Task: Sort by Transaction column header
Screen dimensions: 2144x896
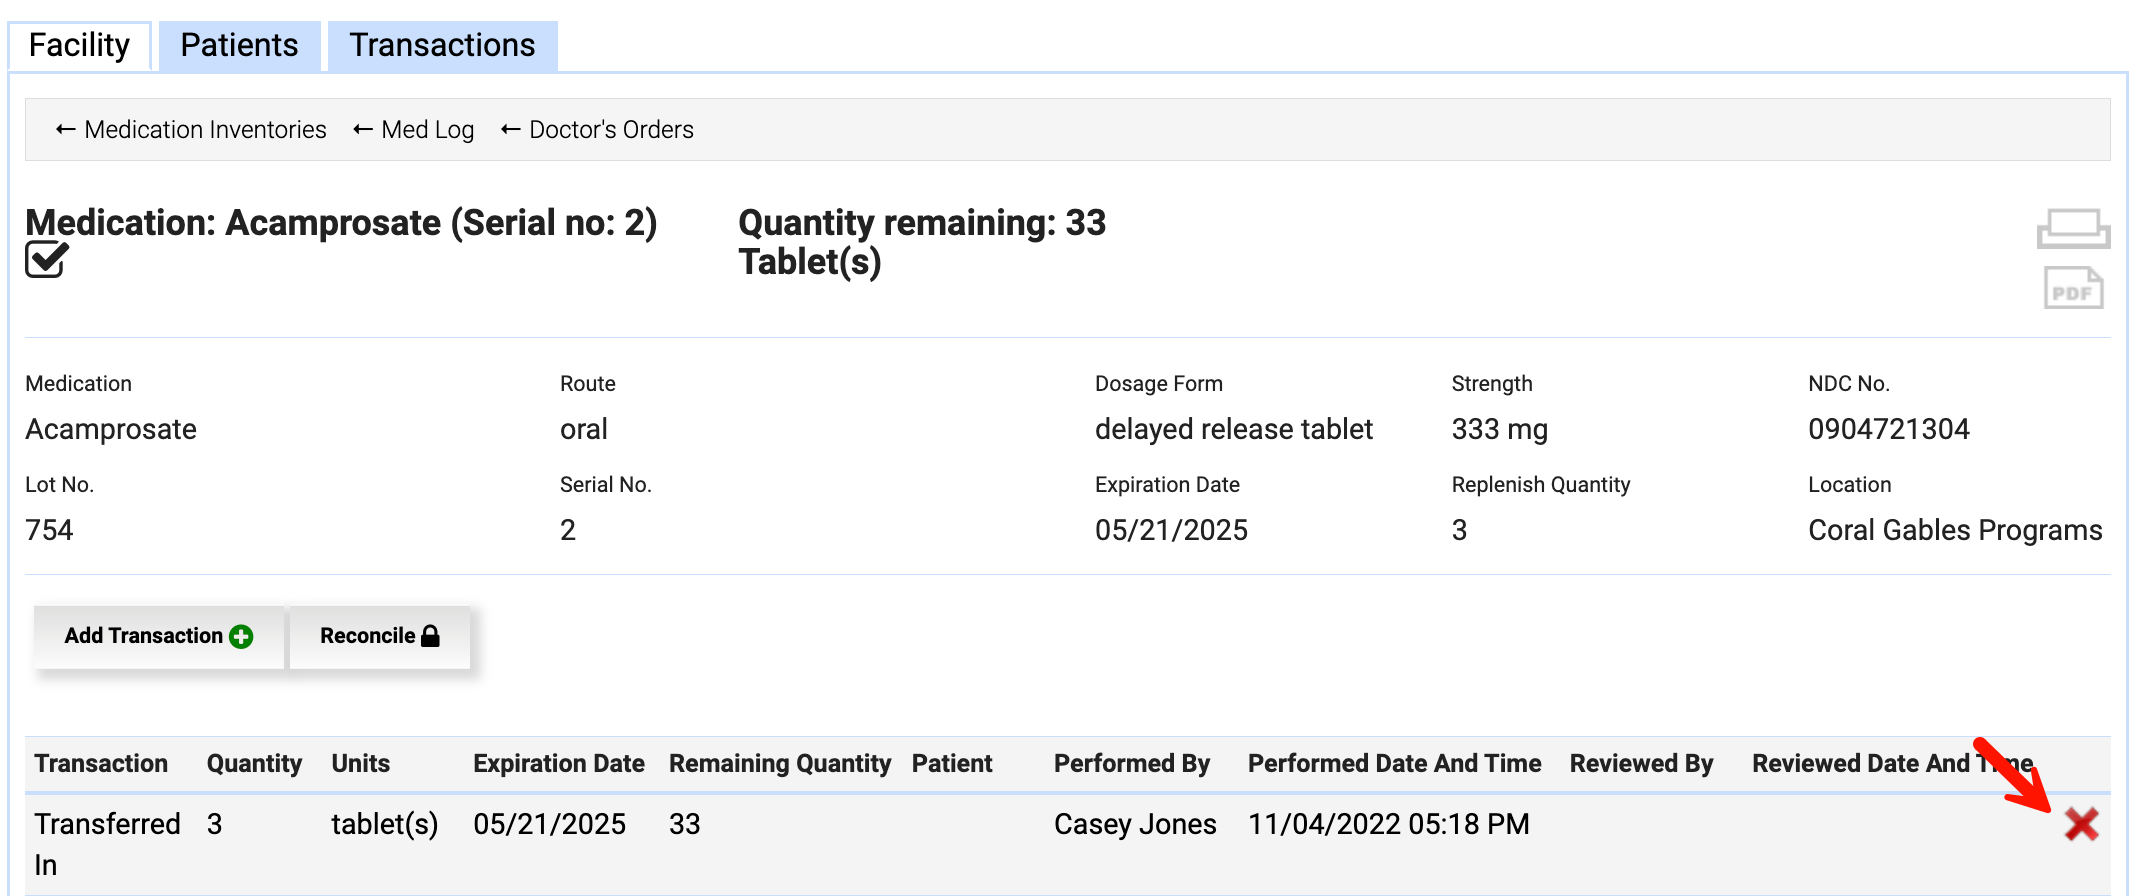Action: pos(101,764)
